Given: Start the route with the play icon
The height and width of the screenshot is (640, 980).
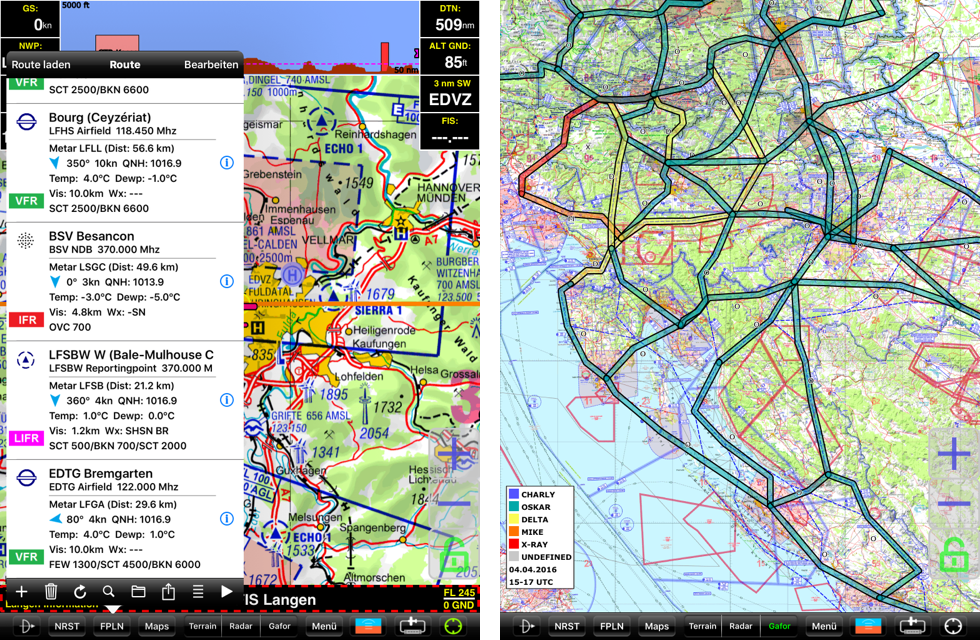Looking at the screenshot, I should [227, 591].
